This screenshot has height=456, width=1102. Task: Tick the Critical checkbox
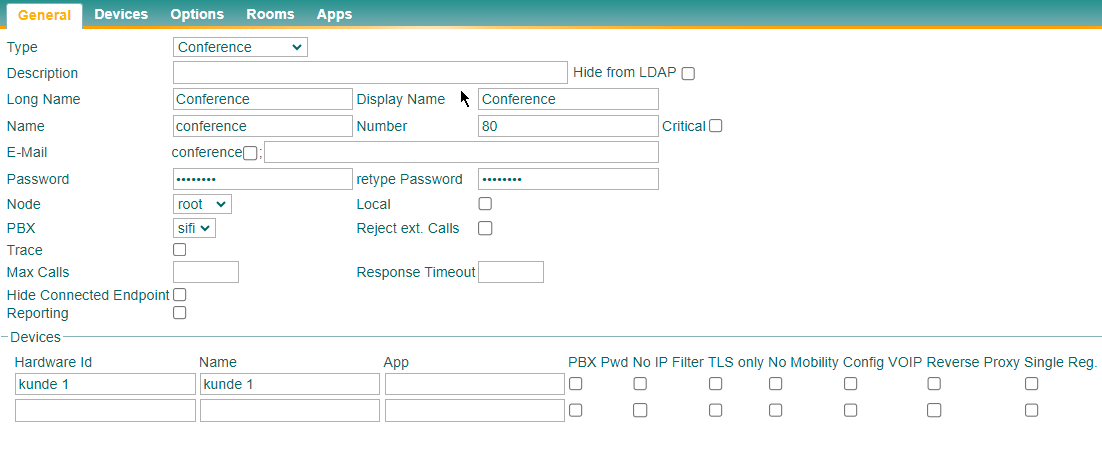click(x=715, y=126)
